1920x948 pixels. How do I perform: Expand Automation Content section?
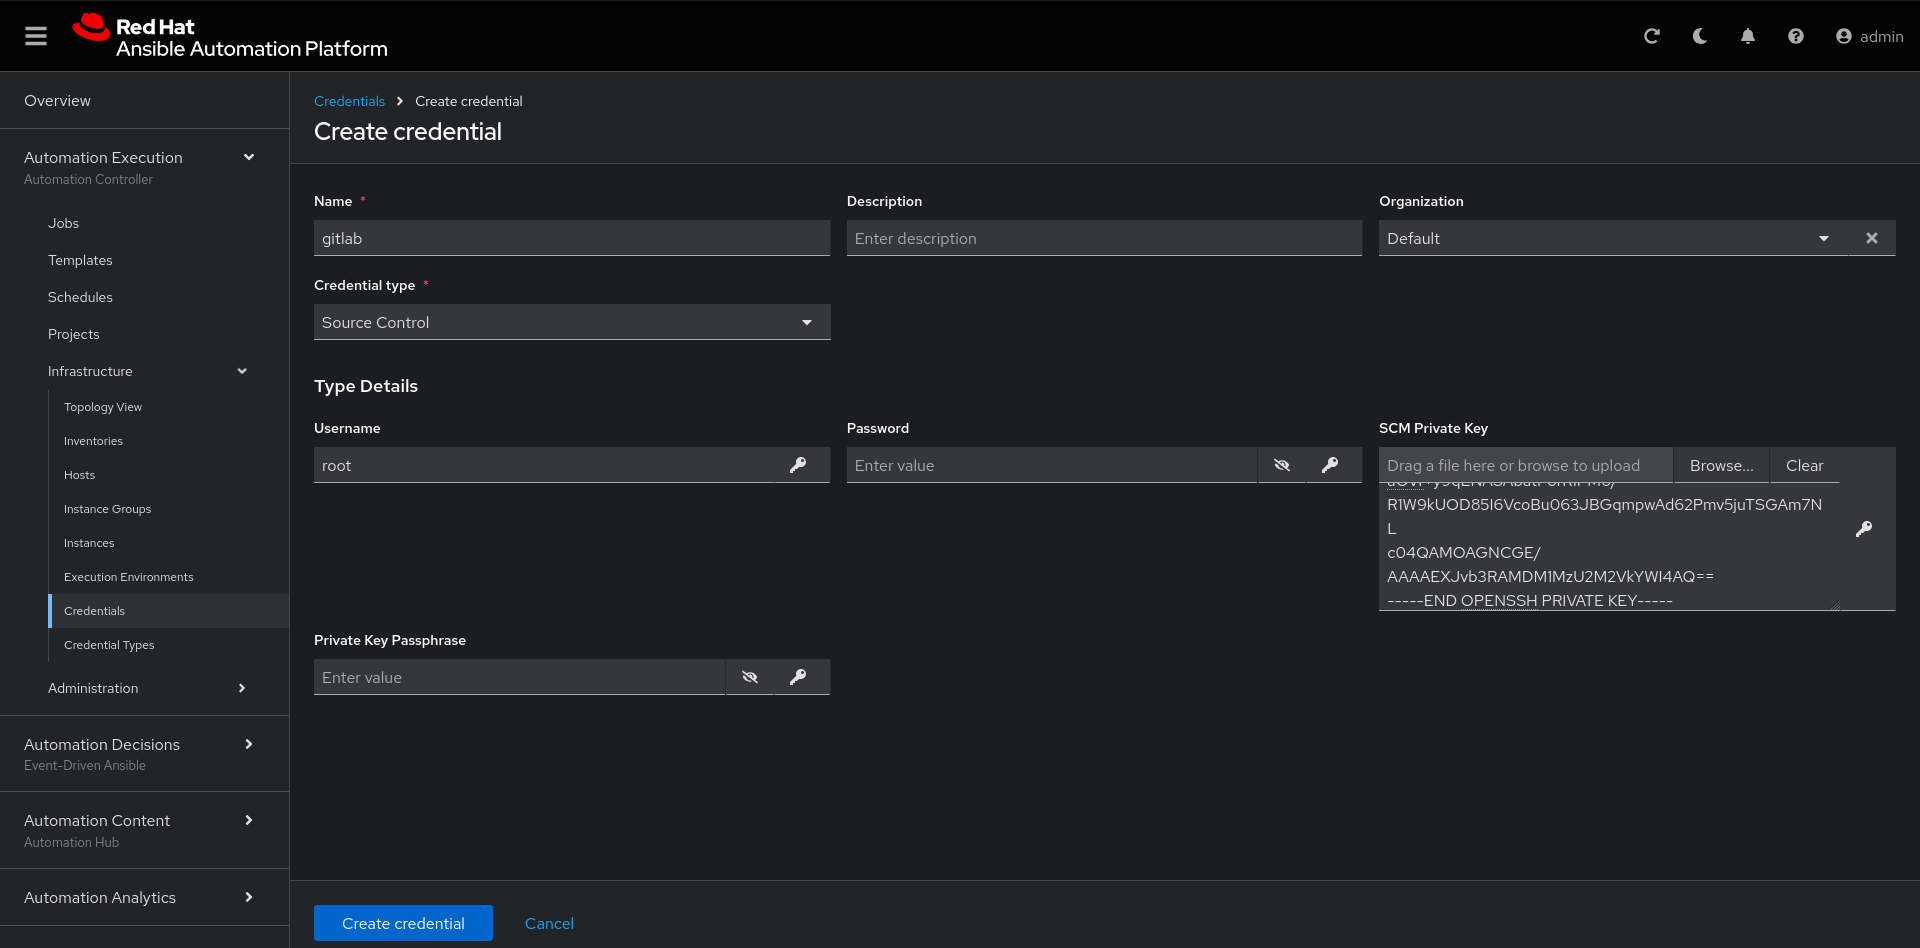point(249,820)
